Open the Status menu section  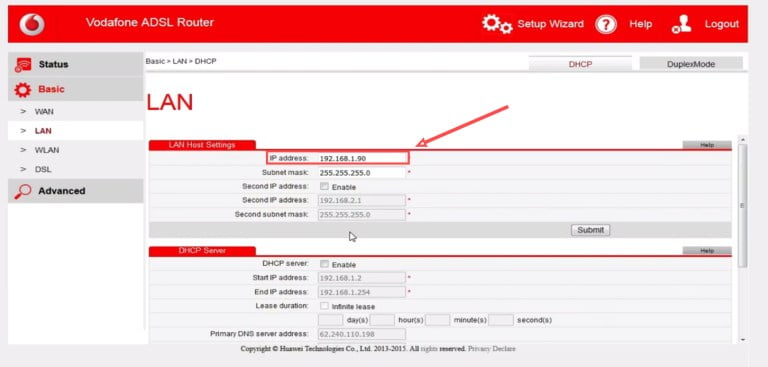[75, 64]
